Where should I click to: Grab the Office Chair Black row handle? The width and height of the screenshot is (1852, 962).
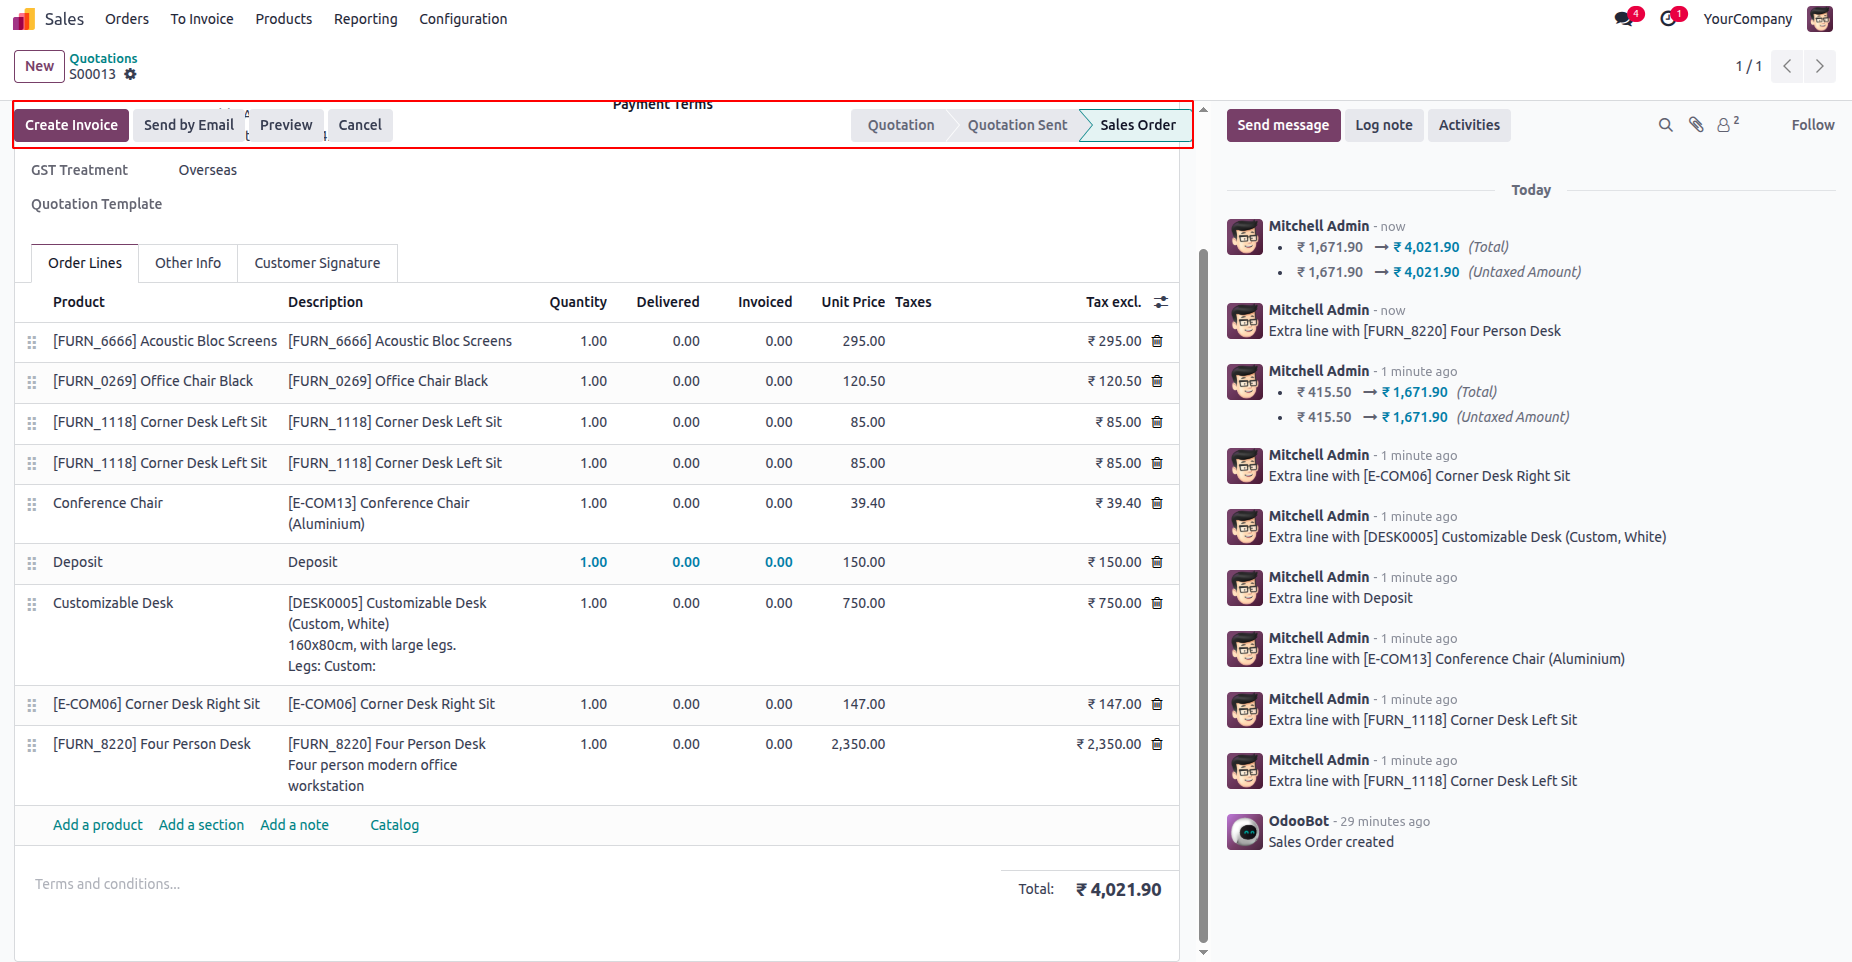tap(32, 382)
